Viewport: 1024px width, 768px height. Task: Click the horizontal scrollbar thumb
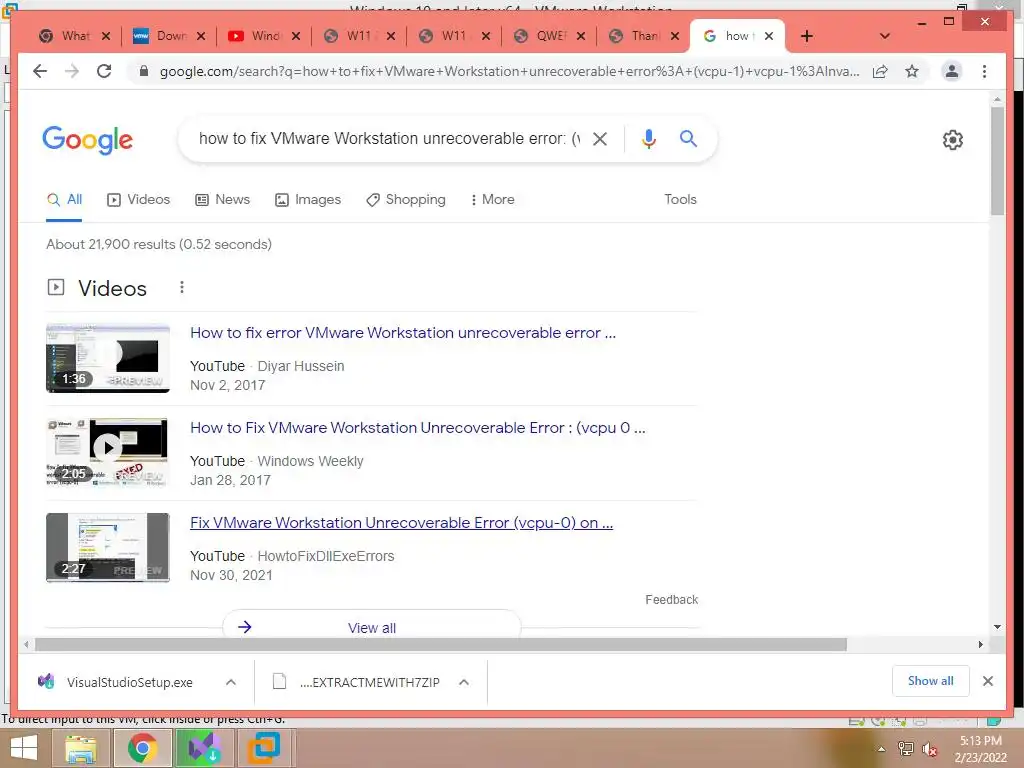tap(441, 645)
